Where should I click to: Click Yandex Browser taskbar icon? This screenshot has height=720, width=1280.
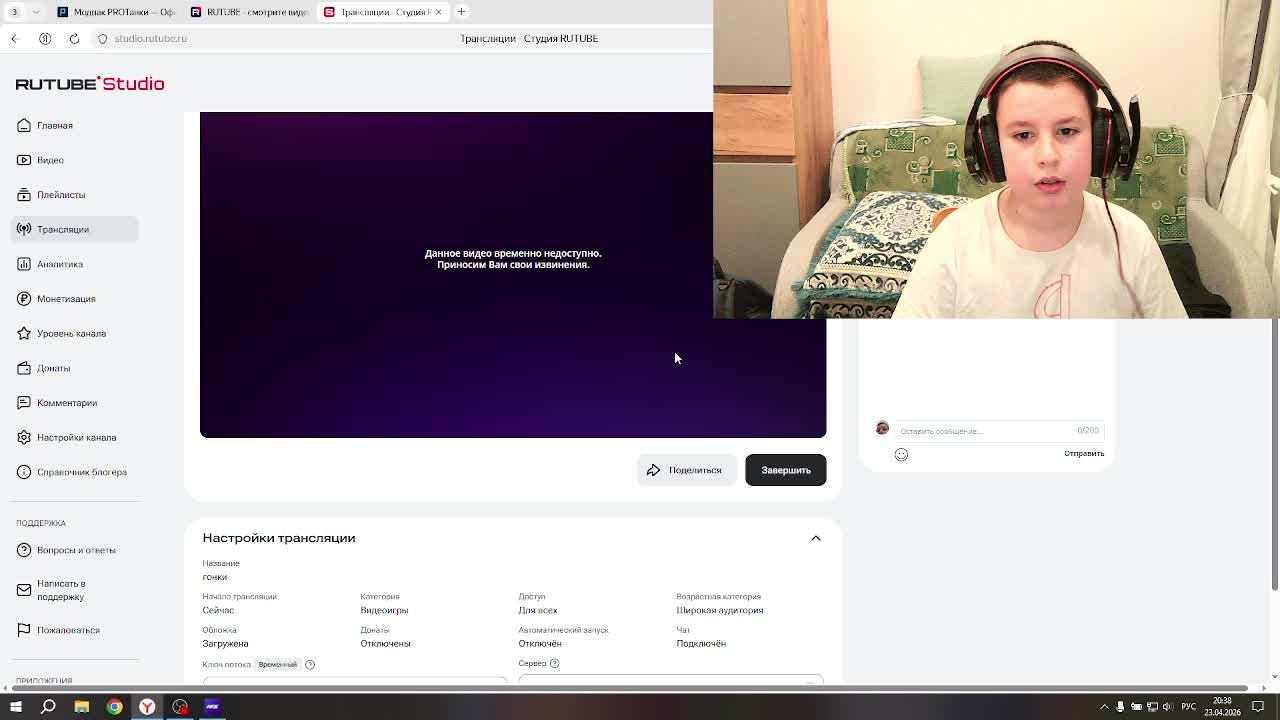[x=147, y=707]
